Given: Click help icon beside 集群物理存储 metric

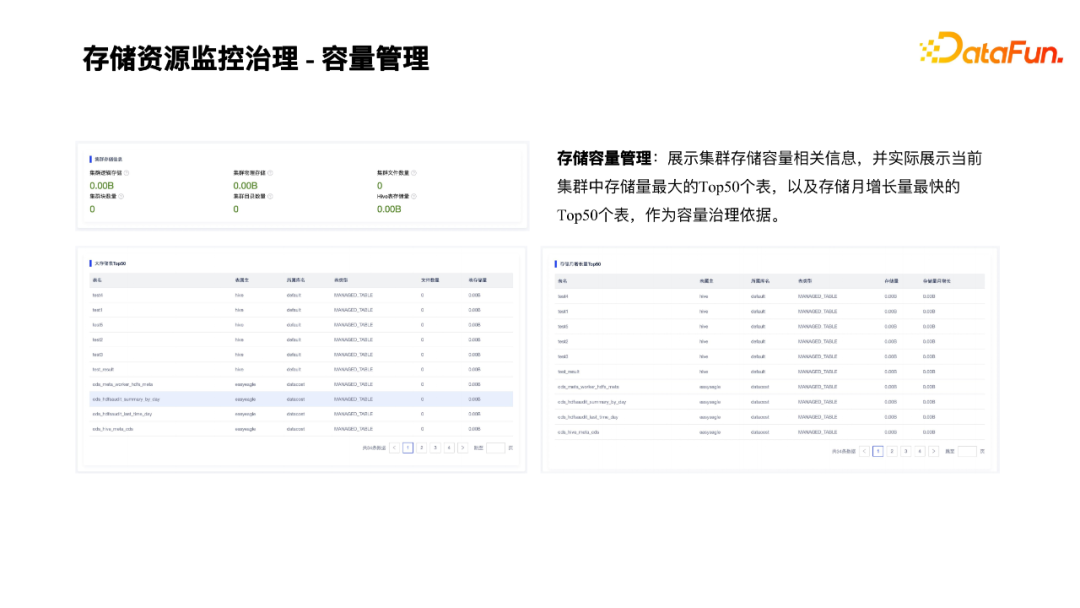Looking at the screenshot, I should pyautogui.click(x=269, y=171).
